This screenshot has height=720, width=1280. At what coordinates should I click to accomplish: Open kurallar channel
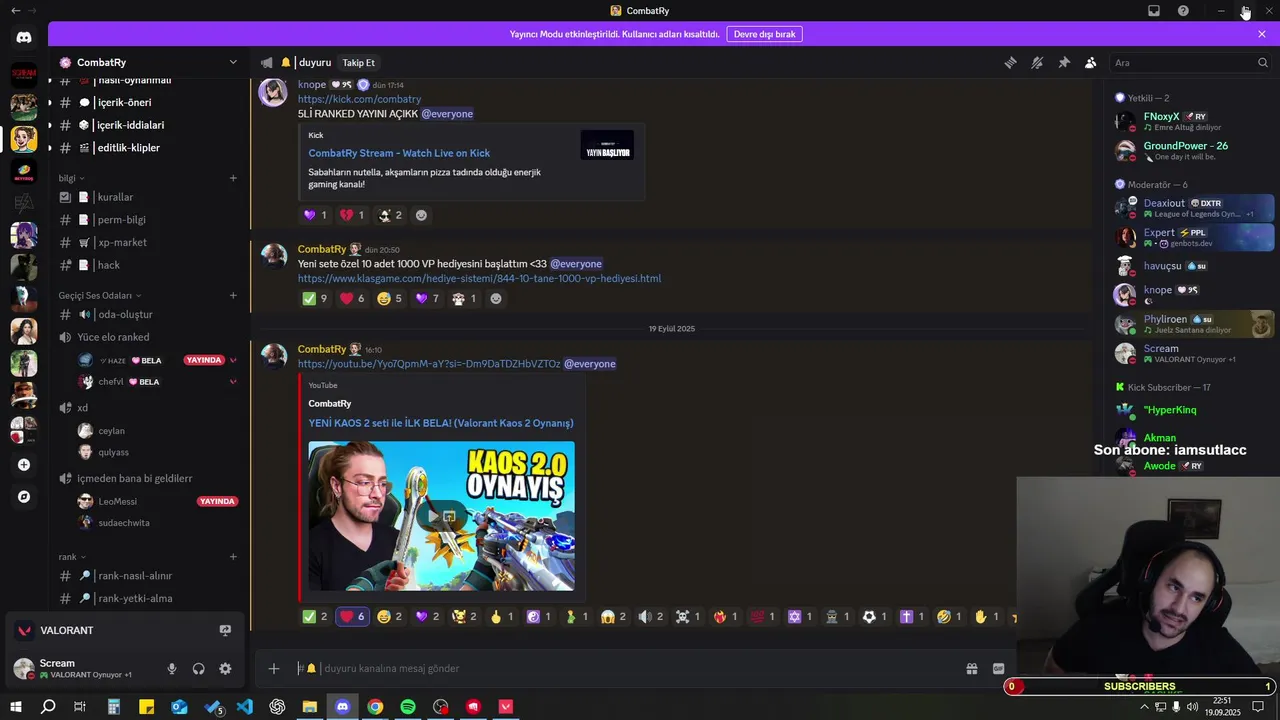147,197
